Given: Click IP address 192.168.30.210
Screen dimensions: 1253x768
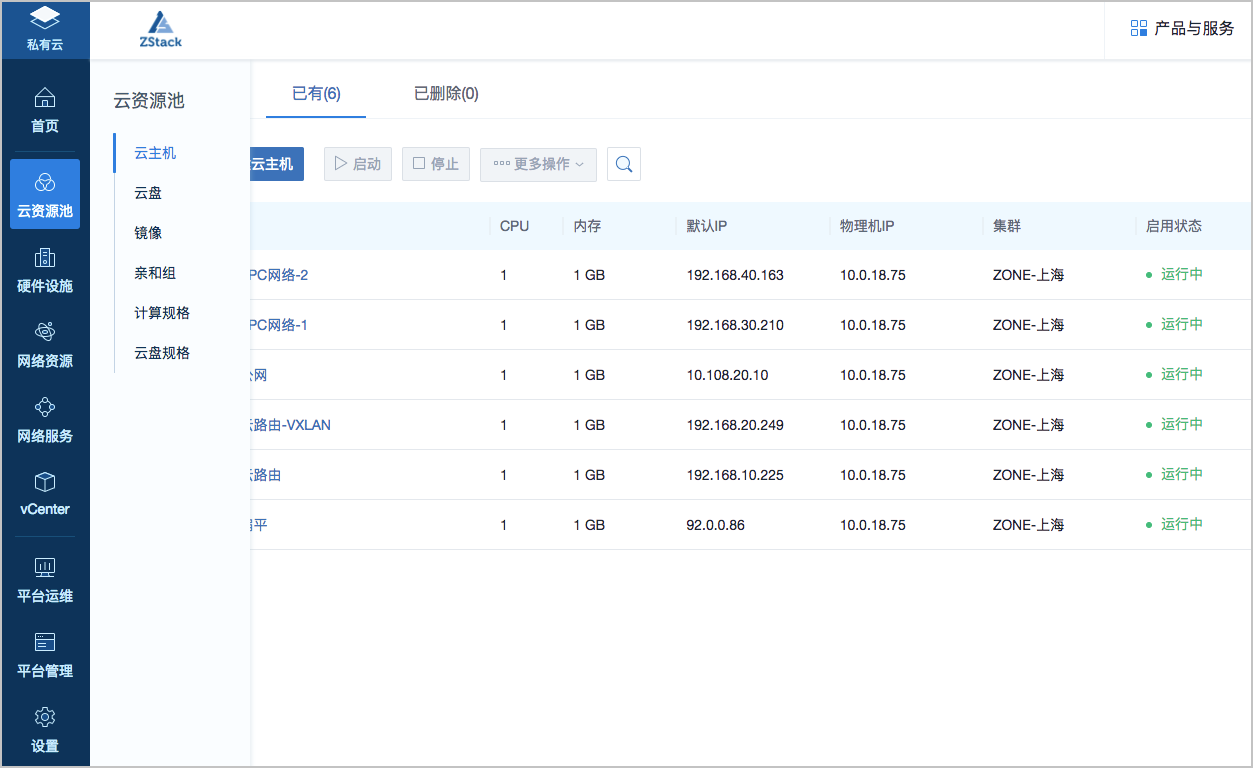Looking at the screenshot, I should tap(735, 324).
